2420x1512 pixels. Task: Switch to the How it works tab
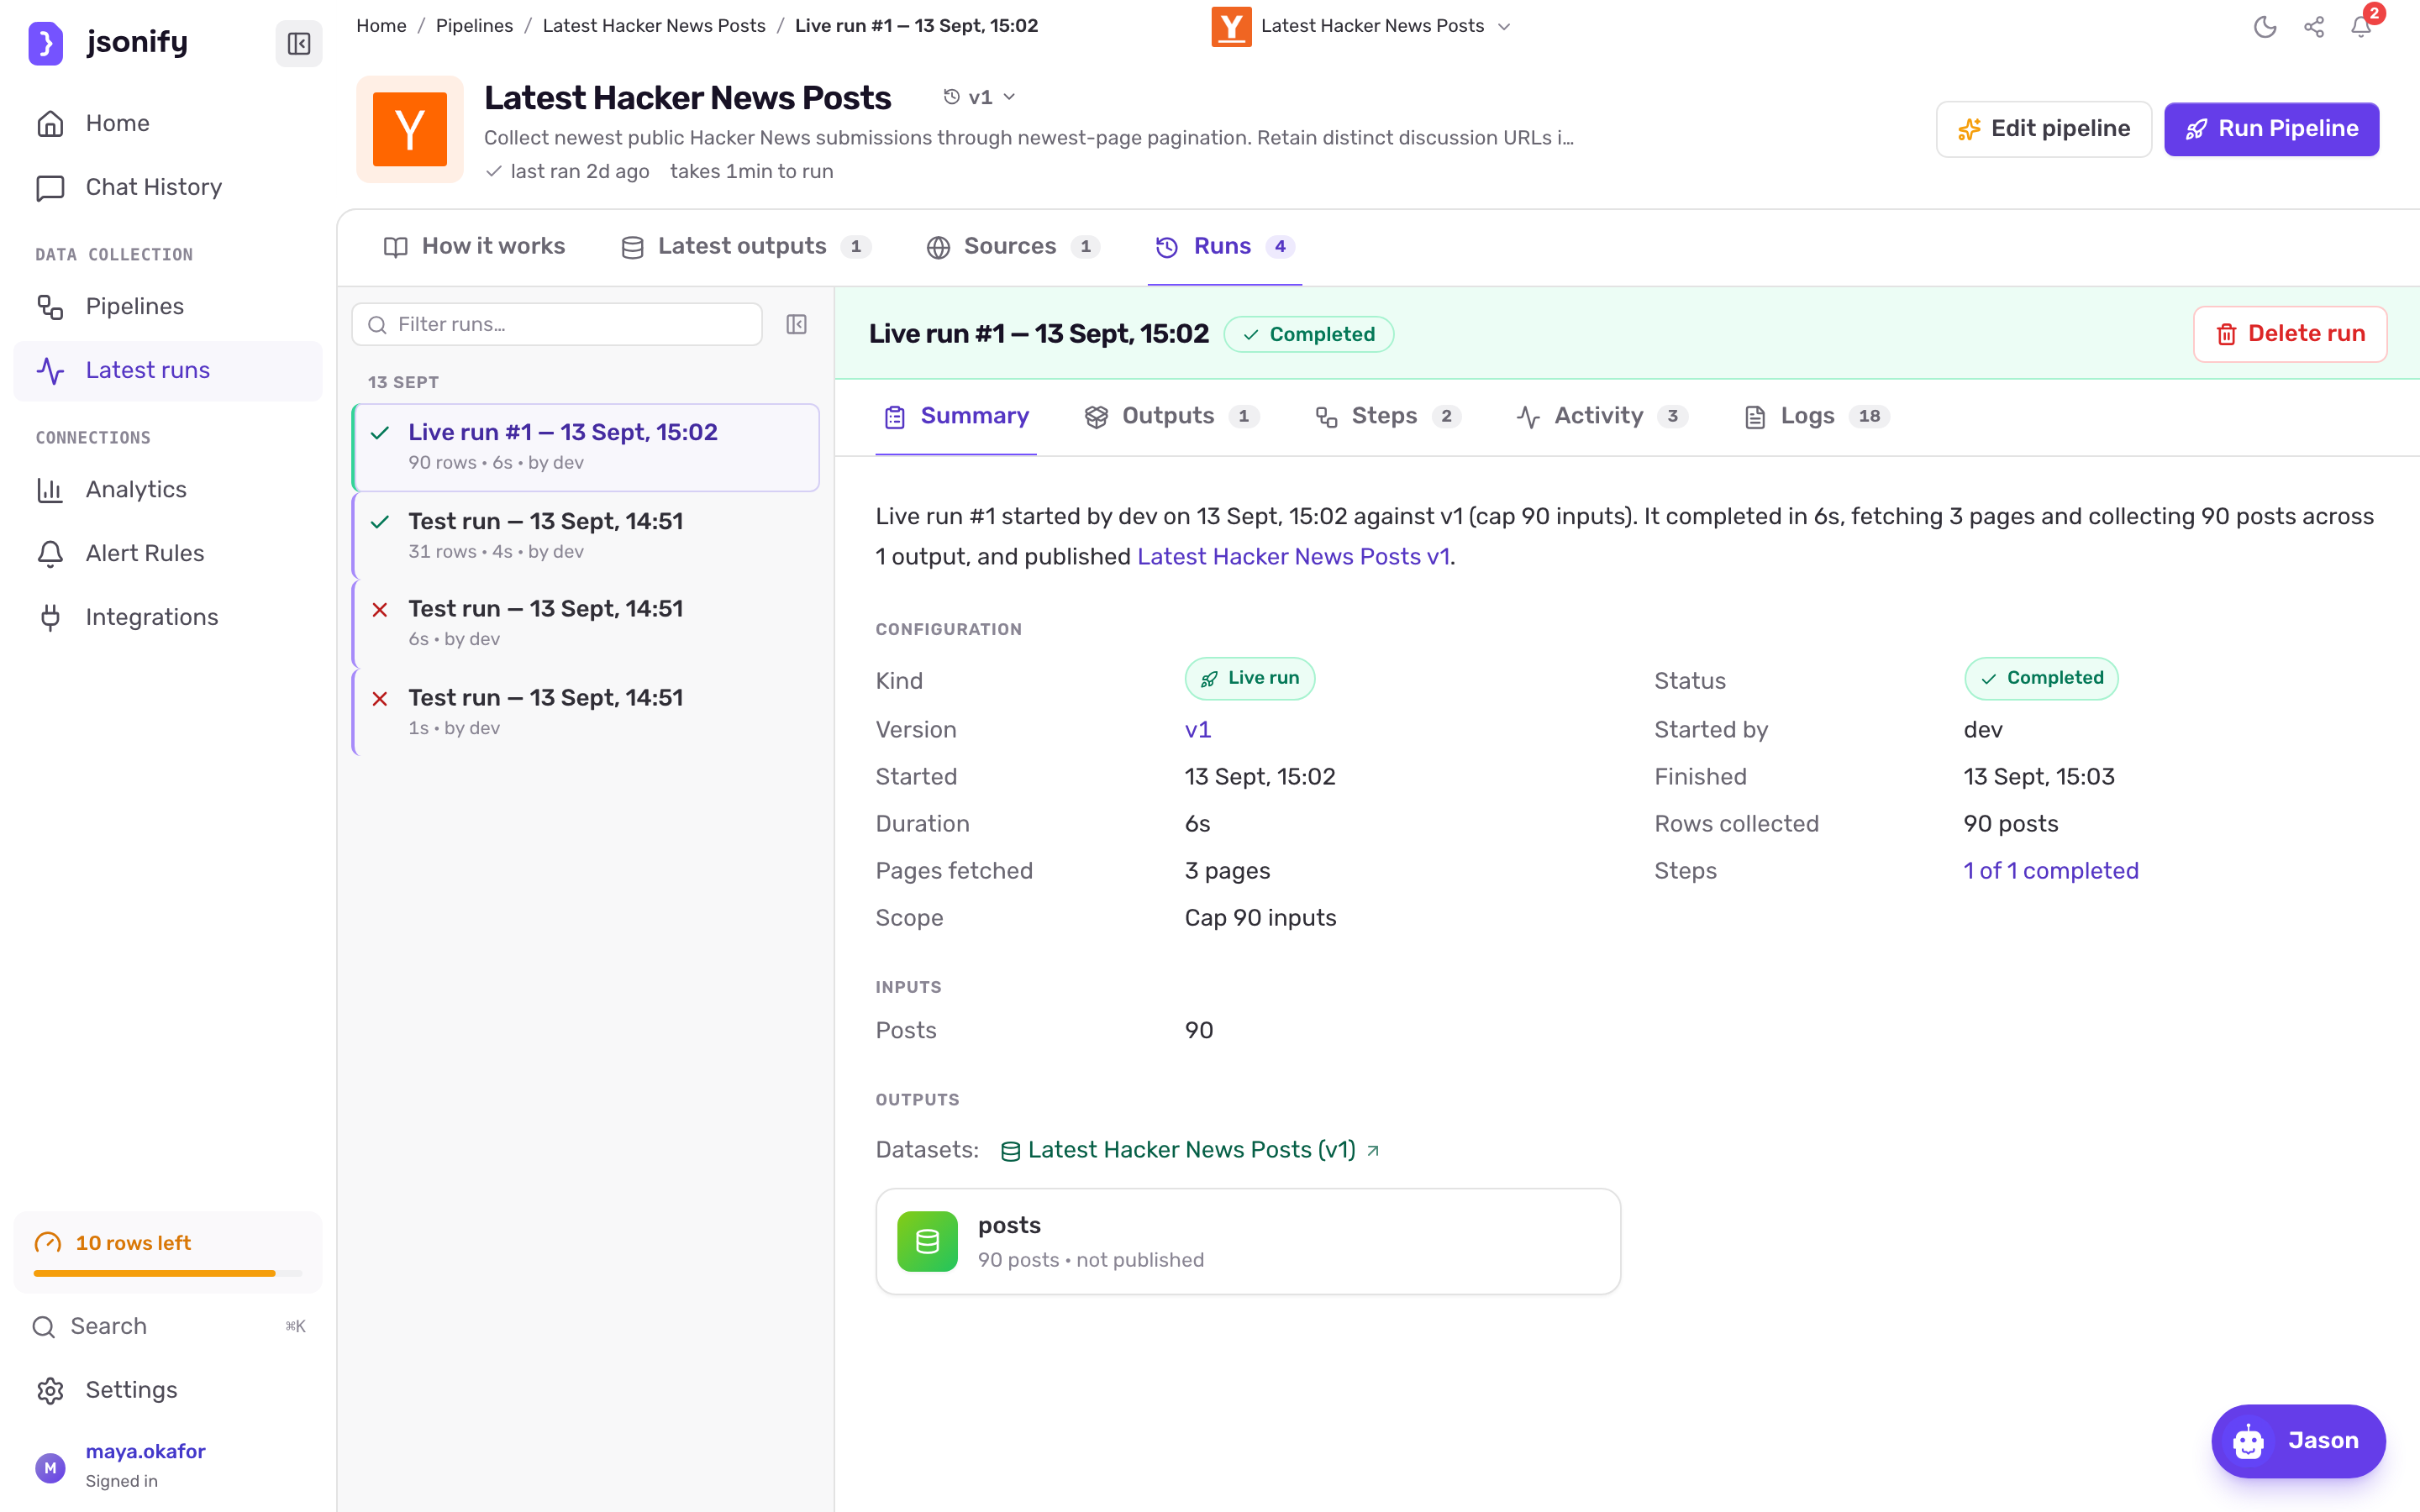coord(474,246)
